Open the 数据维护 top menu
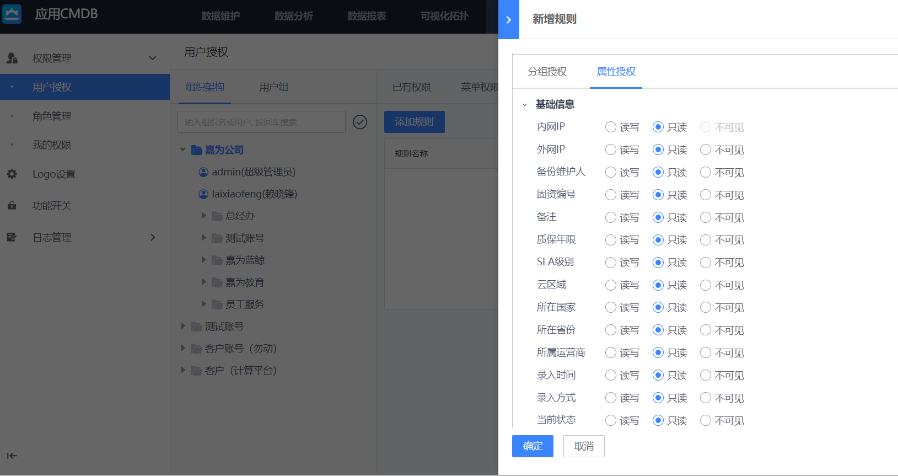Screen dimensions: 898x476 click(220, 16)
